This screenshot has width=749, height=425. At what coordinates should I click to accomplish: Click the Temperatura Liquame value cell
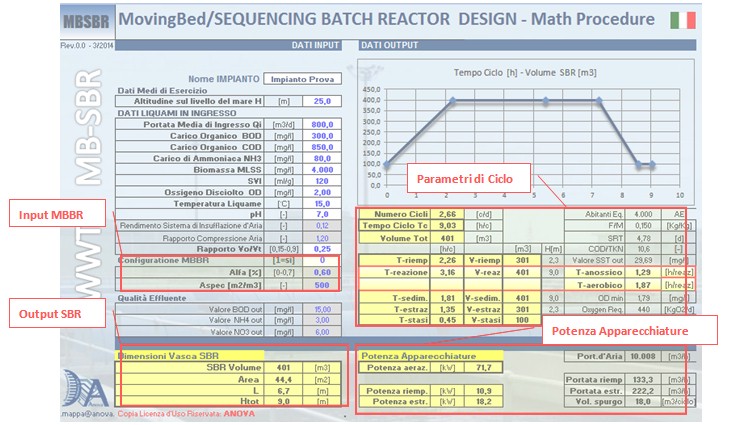pos(322,203)
